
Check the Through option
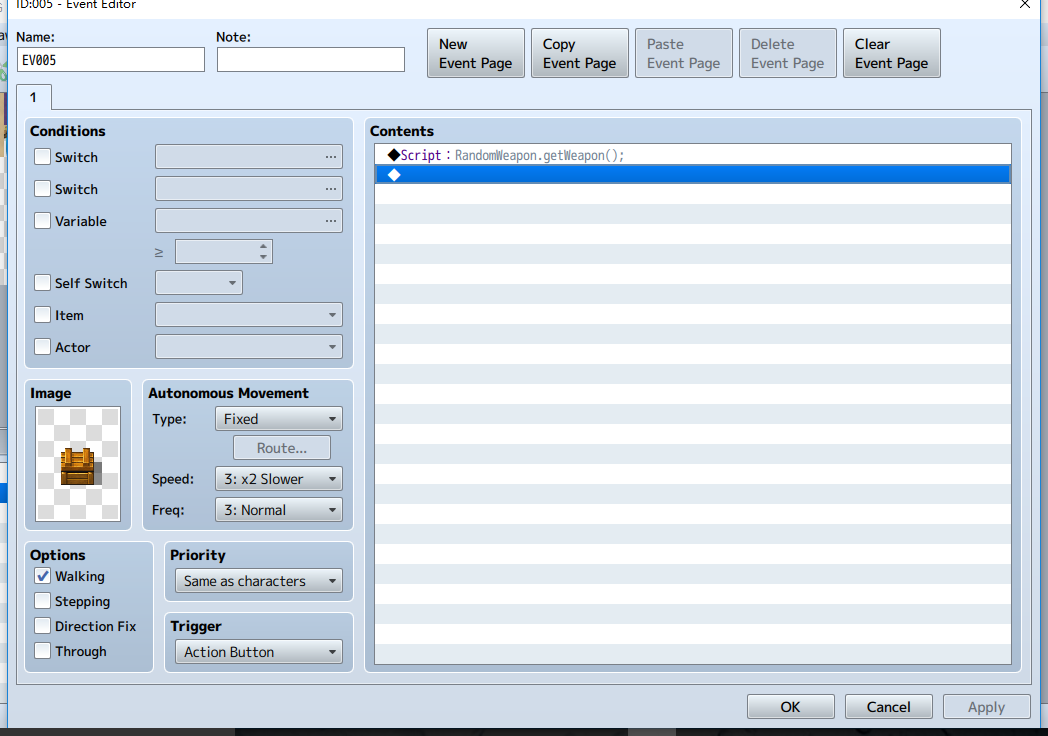(x=42, y=651)
